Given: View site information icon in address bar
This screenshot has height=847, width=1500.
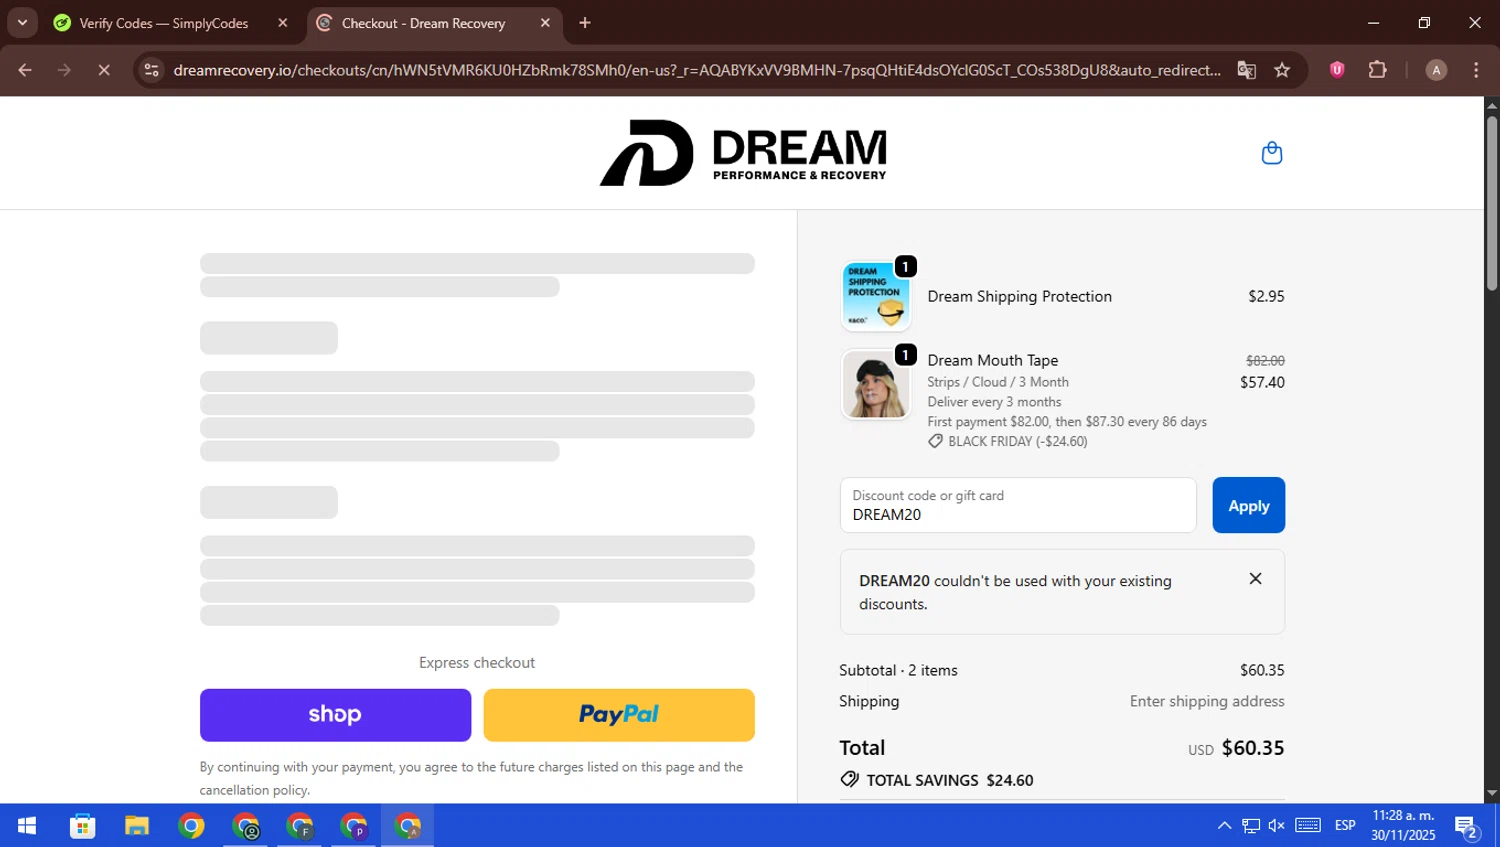Looking at the screenshot, I should [151, 70].
